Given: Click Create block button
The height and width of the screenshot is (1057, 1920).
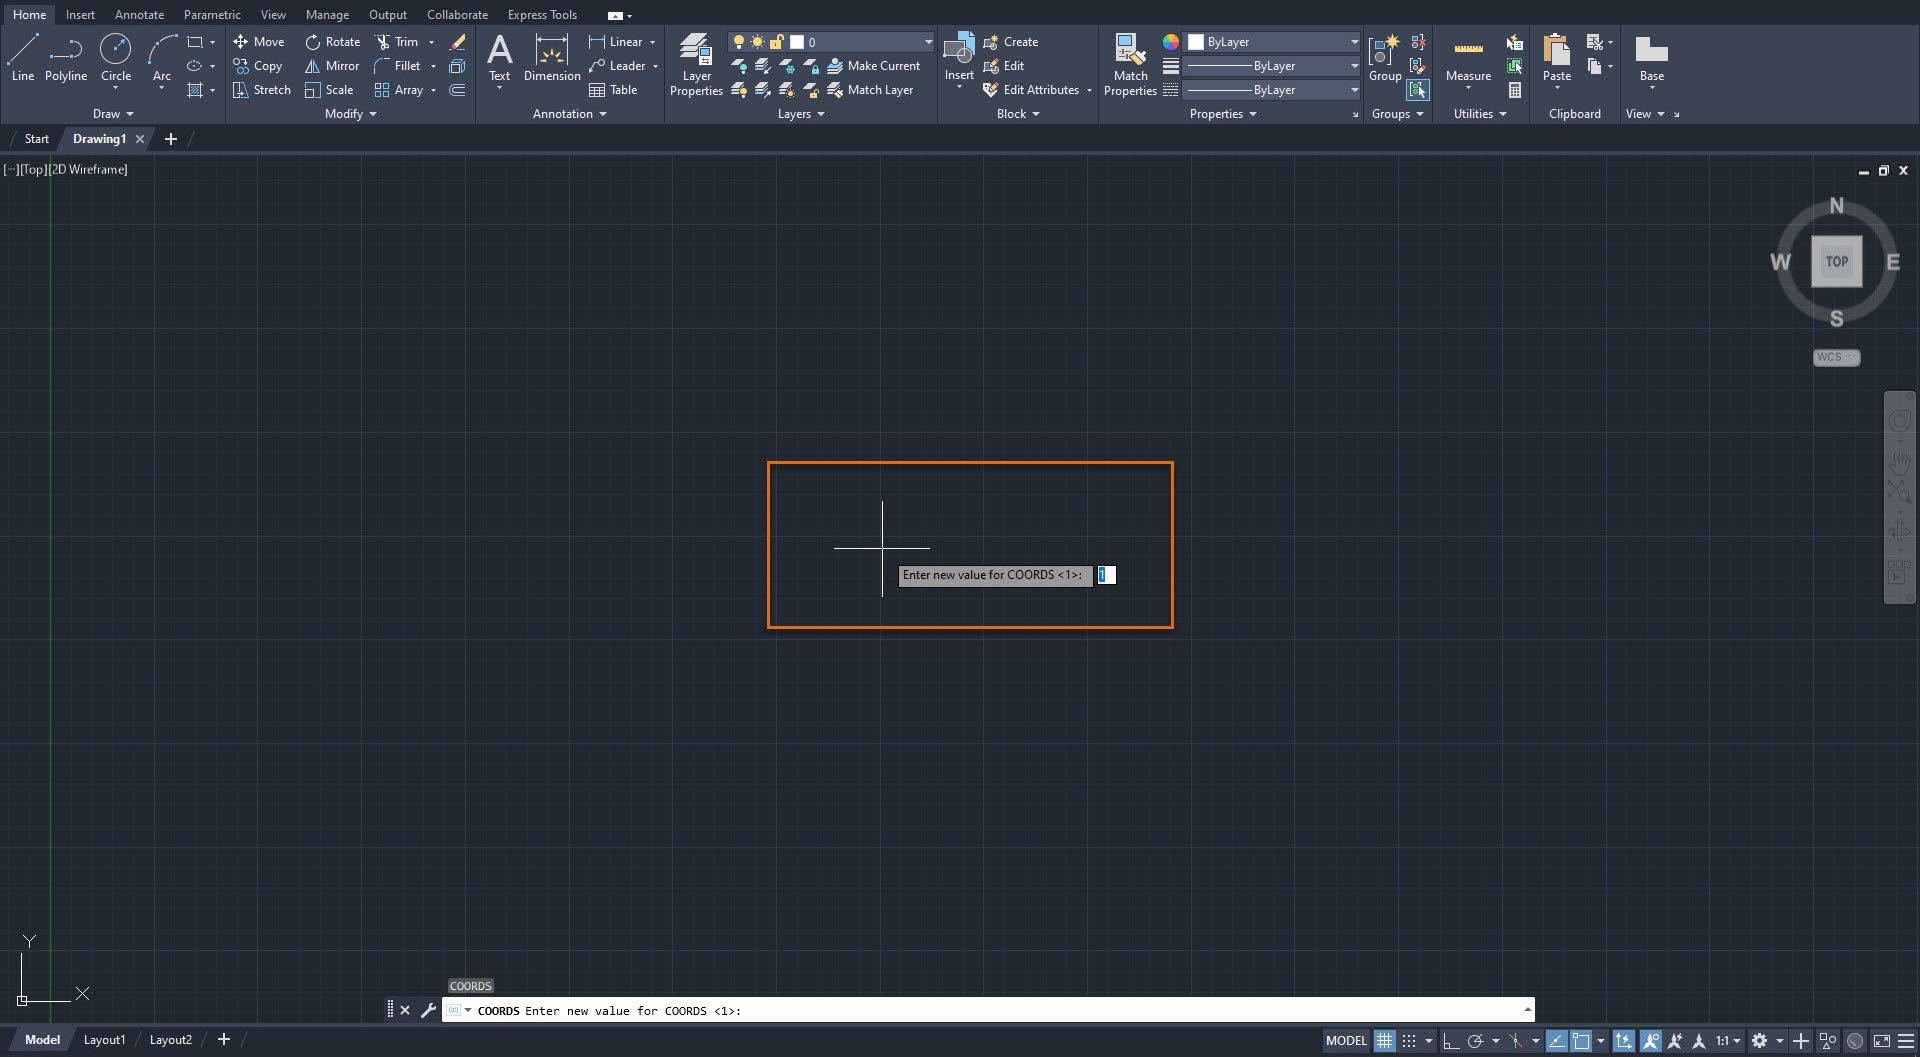Looking at the screenshot, I should click(1011, 42).
